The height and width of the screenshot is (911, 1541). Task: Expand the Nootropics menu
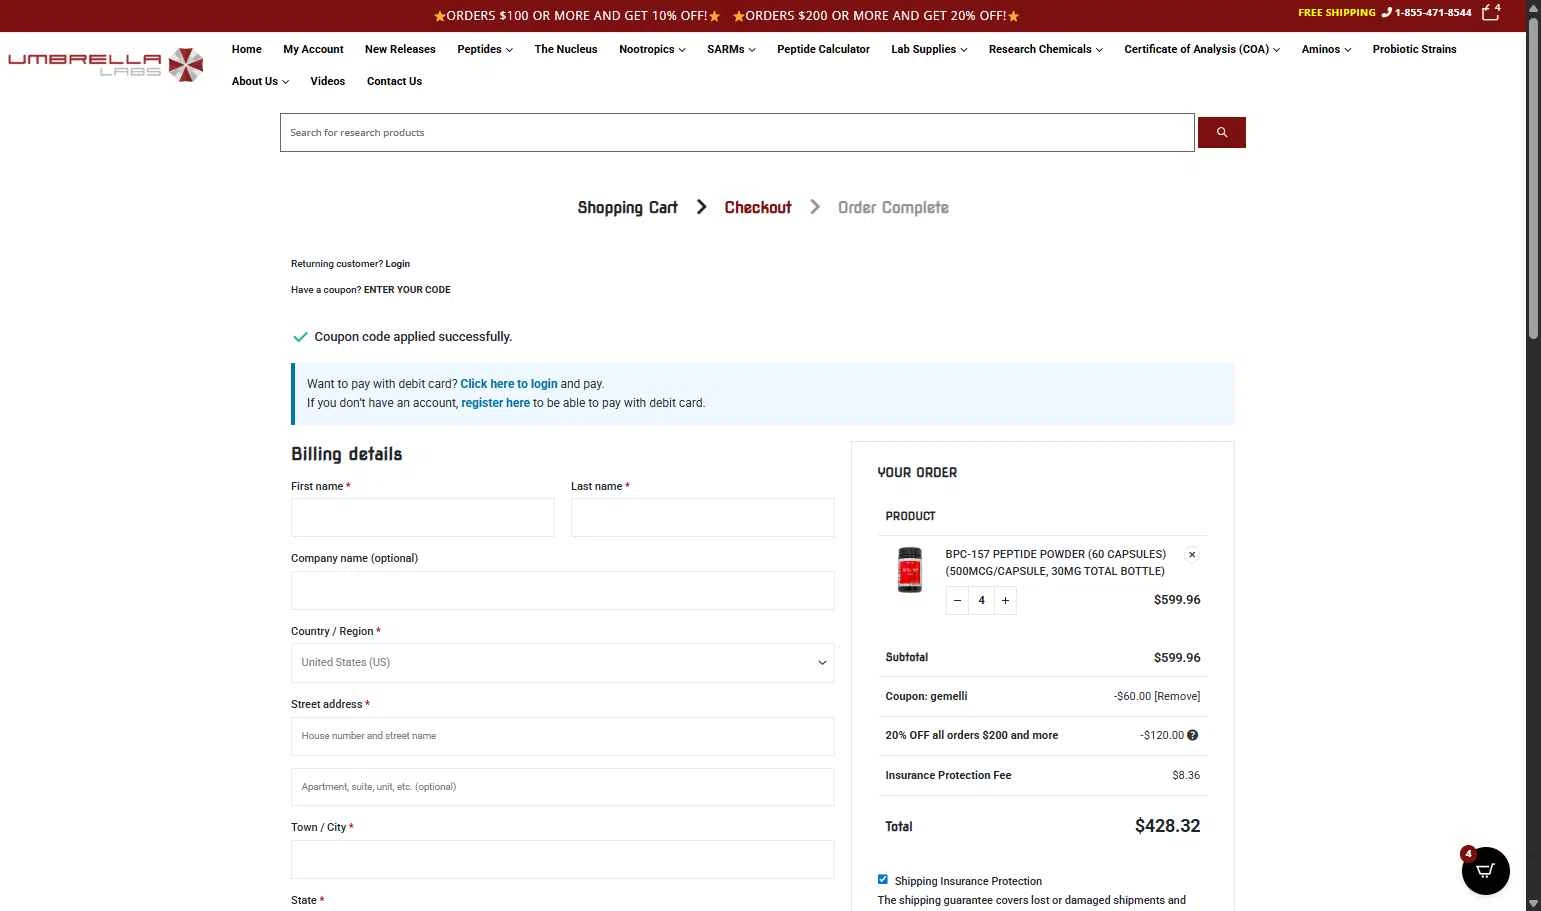652,49
